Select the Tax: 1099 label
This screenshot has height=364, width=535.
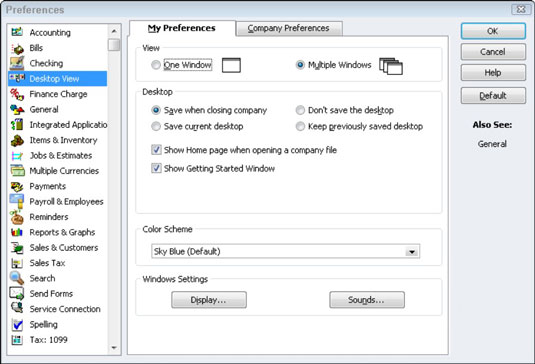(48, 340)
